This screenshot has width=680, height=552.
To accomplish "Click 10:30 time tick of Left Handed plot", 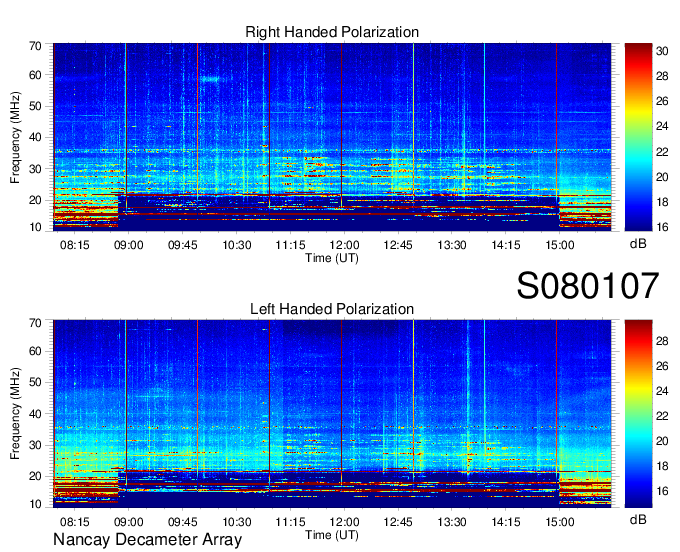I will 236,522.
